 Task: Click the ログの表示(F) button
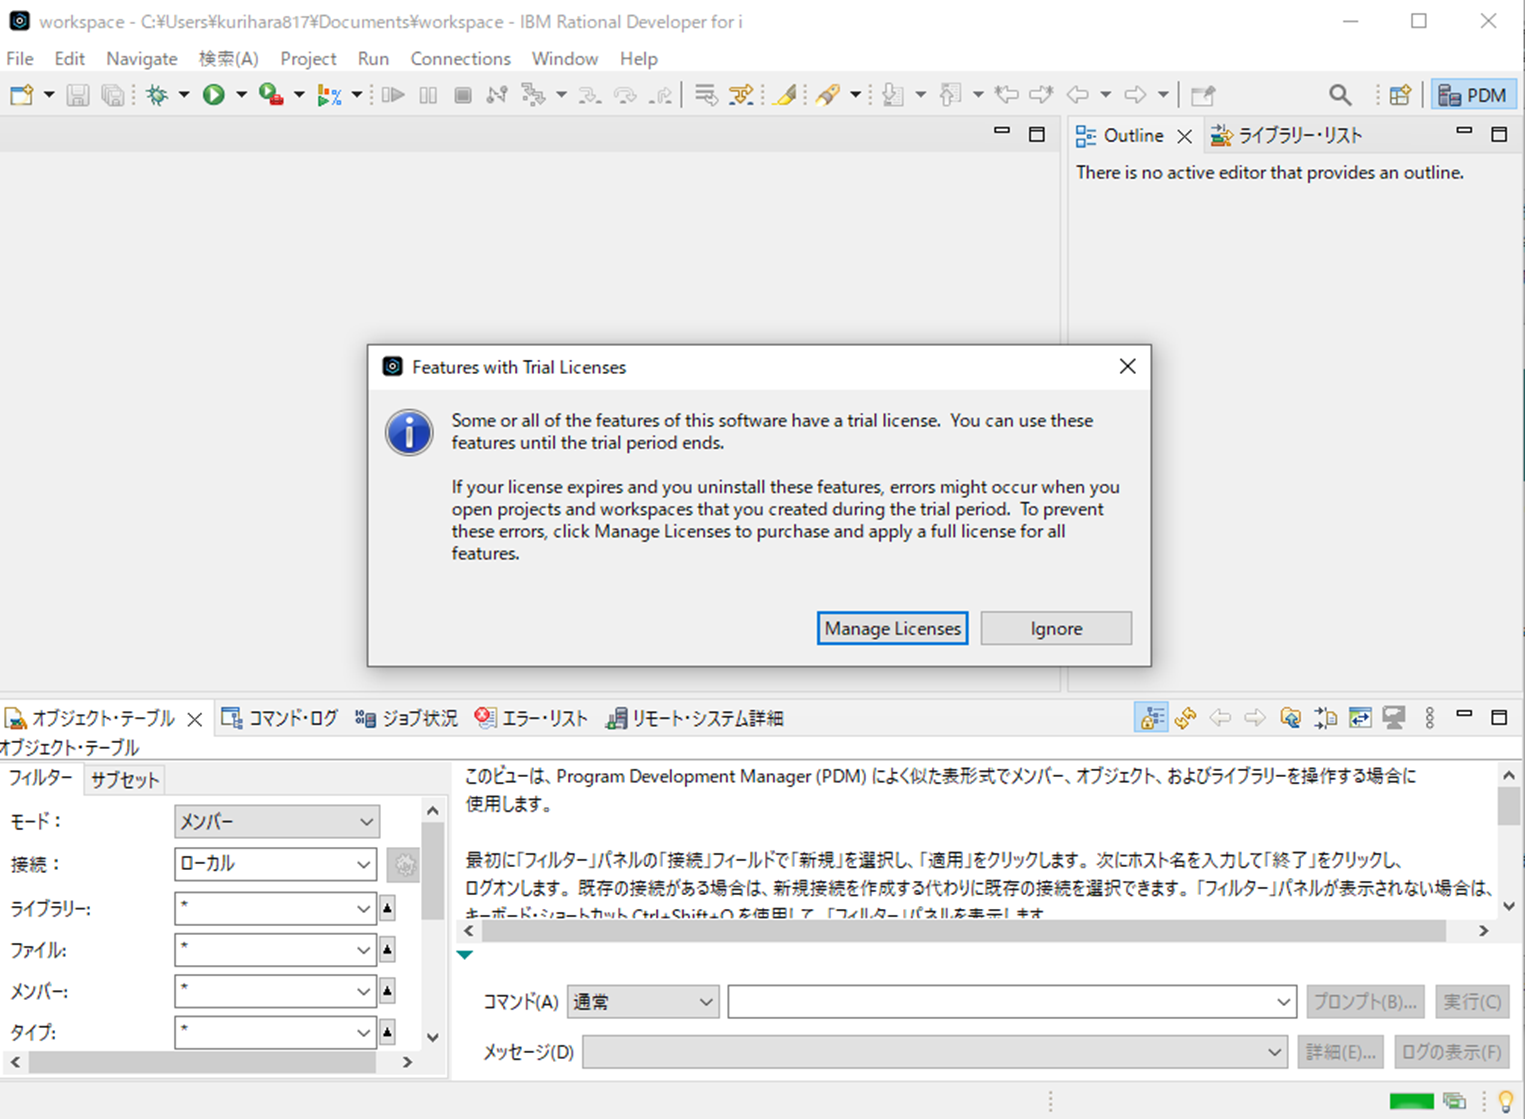[1451, 1052]
